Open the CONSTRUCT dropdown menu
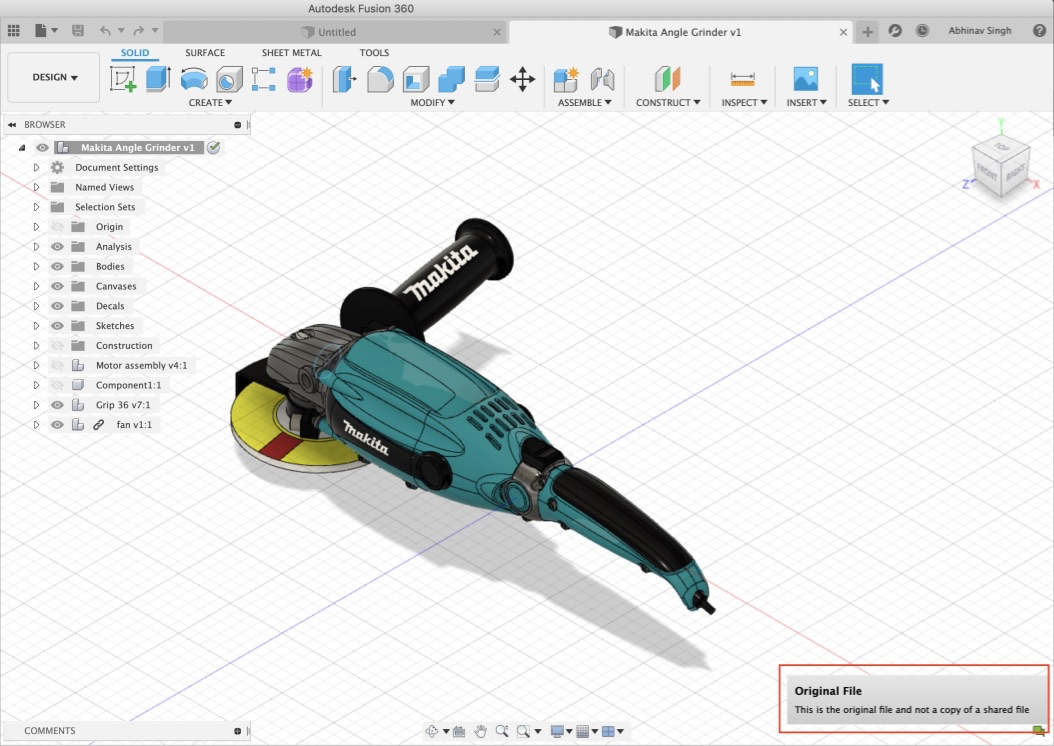This screenshot has width=1054, height=746. [667, 102]
